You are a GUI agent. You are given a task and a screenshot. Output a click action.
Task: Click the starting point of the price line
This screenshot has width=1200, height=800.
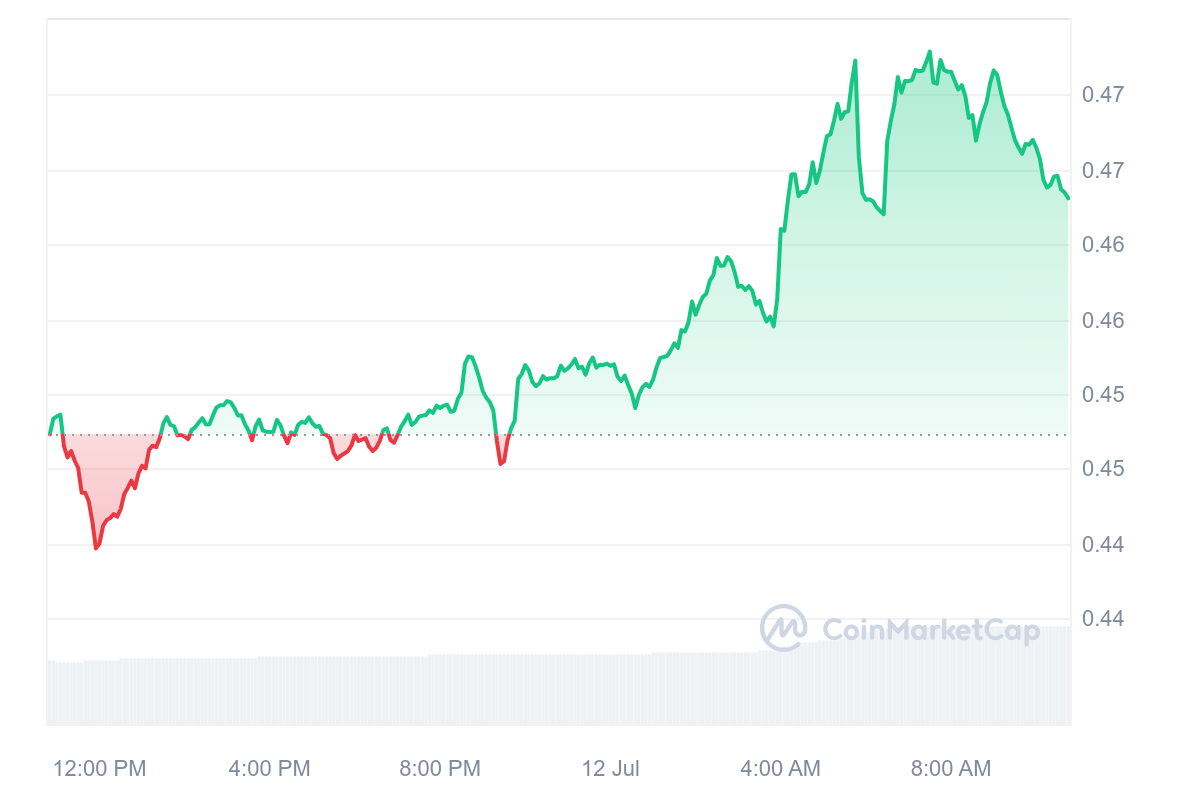49,434
